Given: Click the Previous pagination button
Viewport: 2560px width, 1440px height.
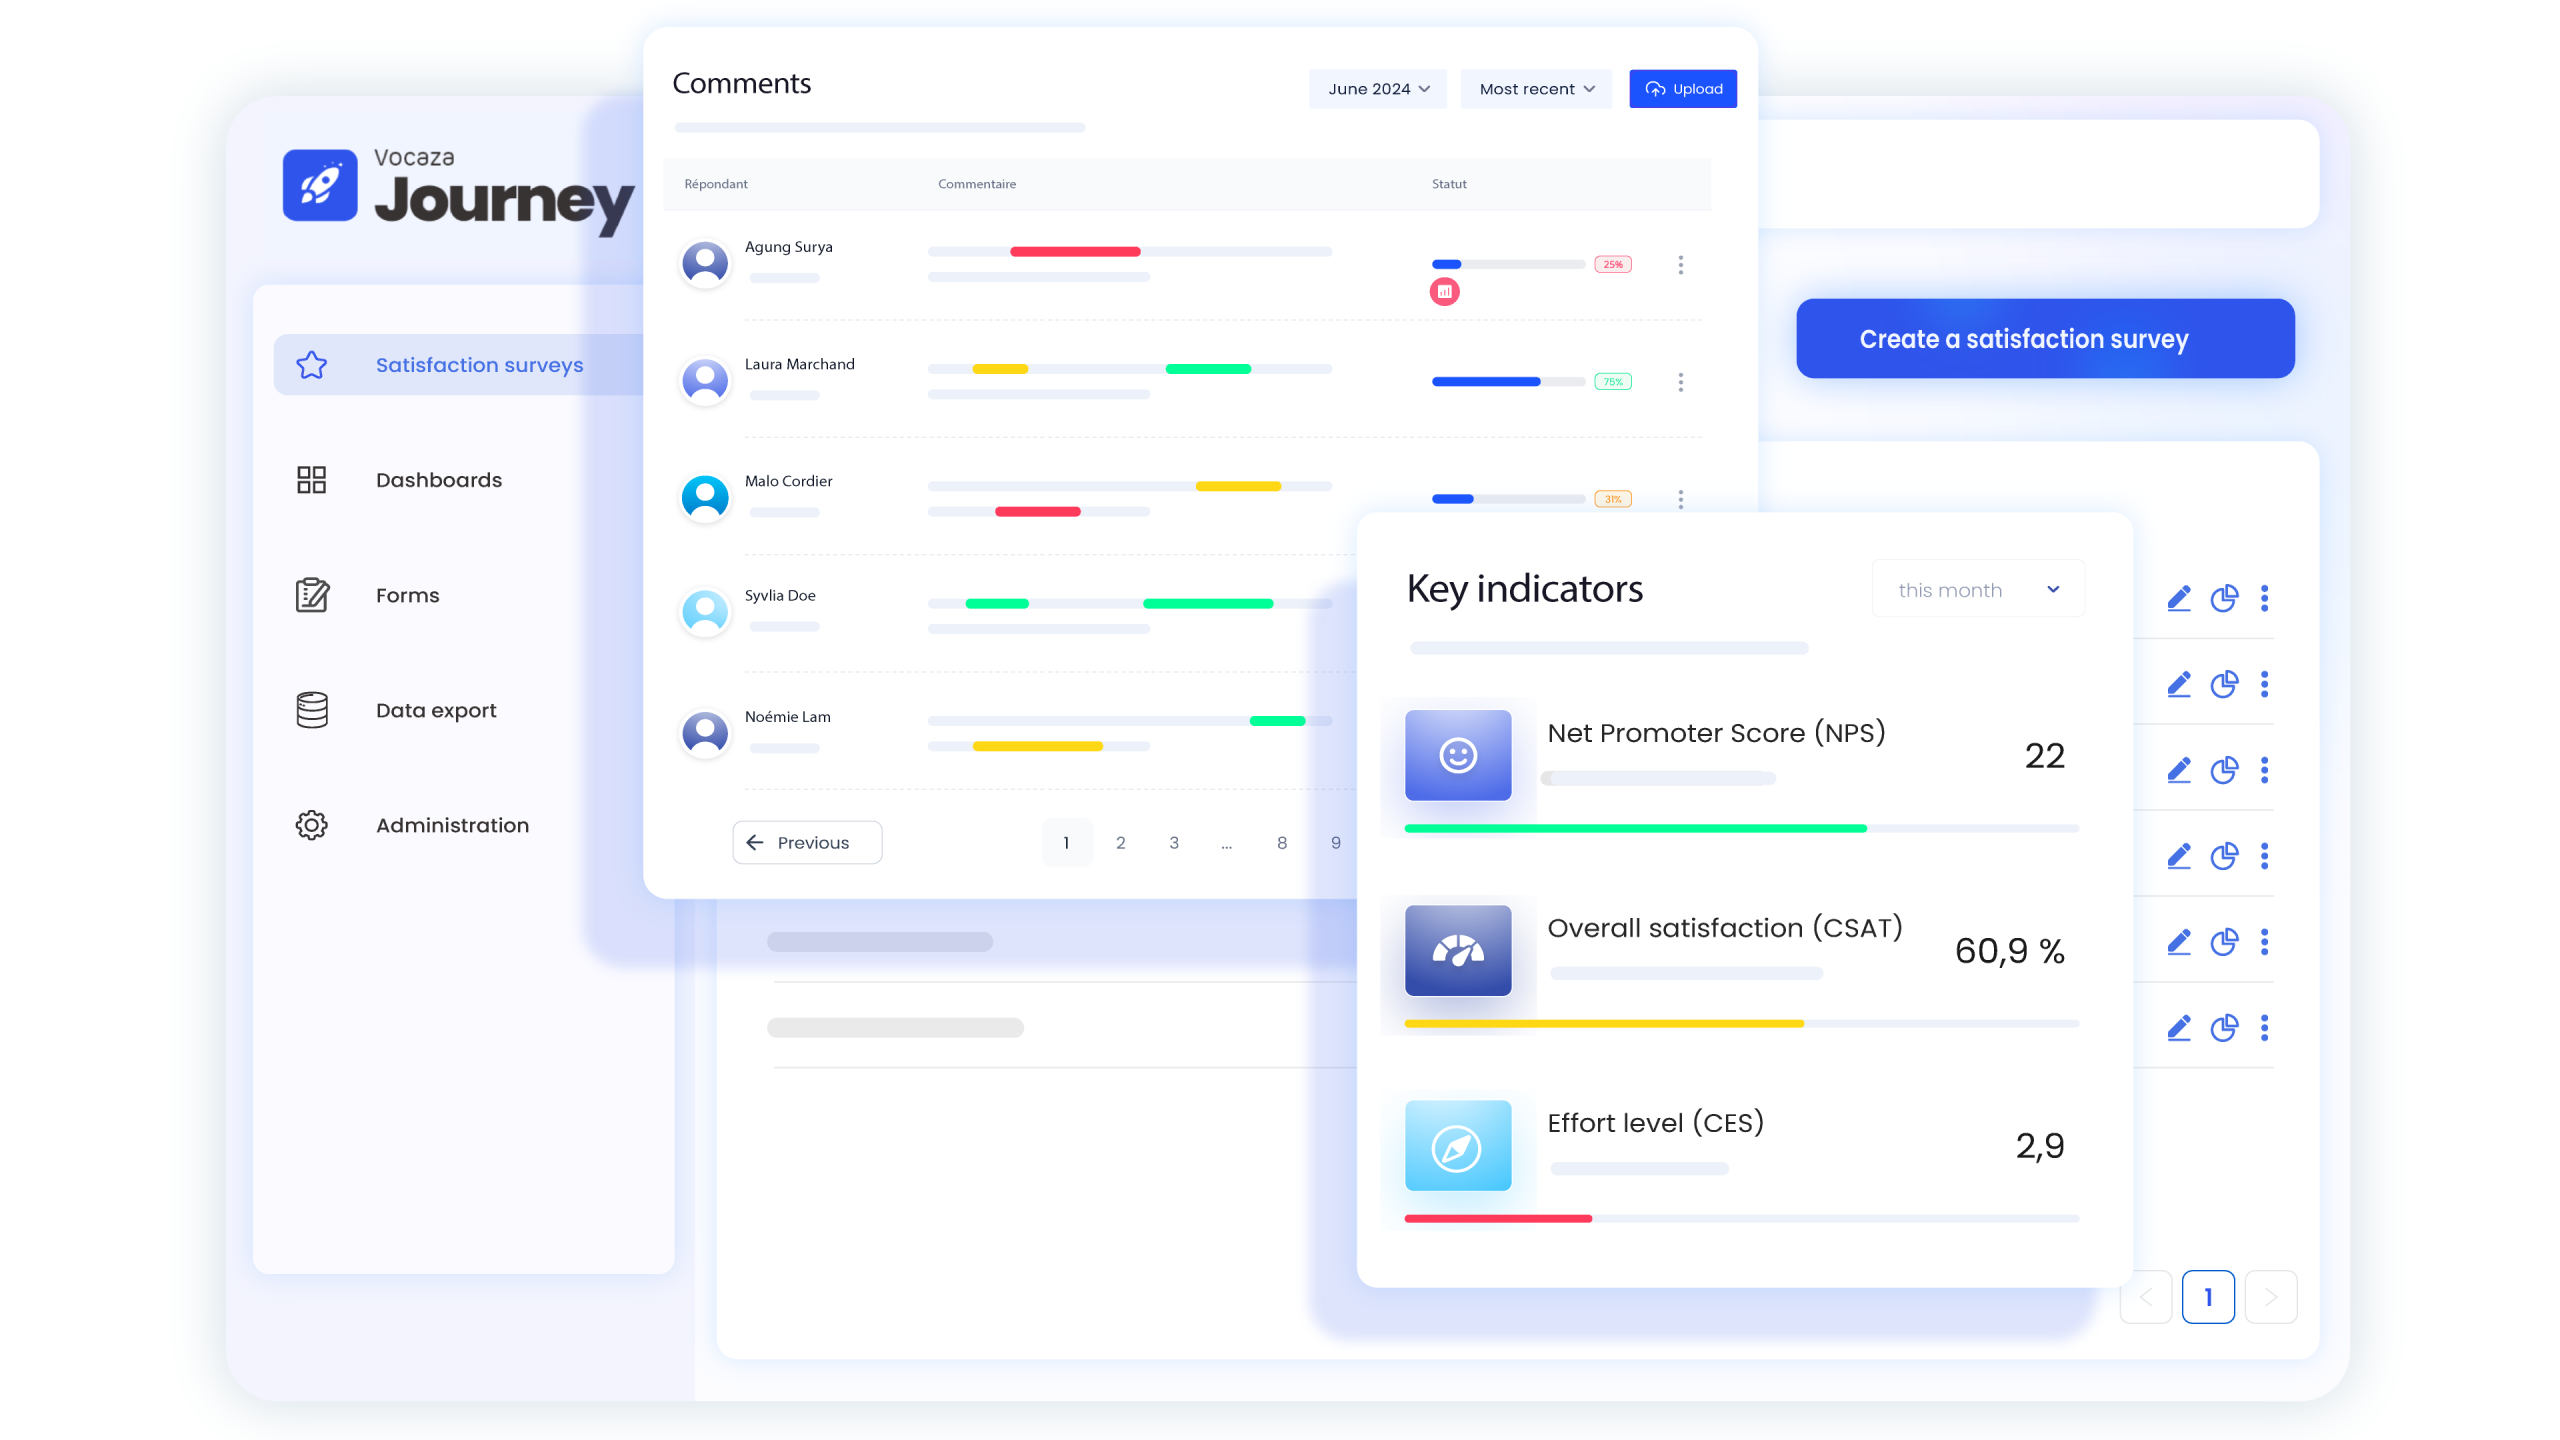Looking at the screenshot, I should click(x=807, y=843).
